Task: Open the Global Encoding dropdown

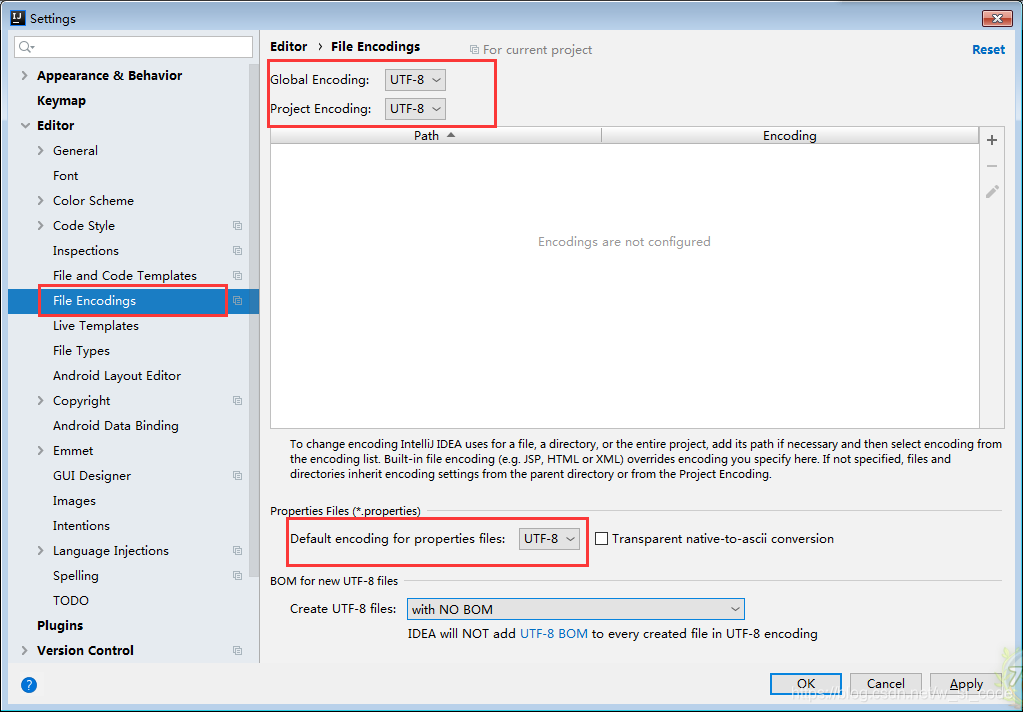Action: click(415, 80)
